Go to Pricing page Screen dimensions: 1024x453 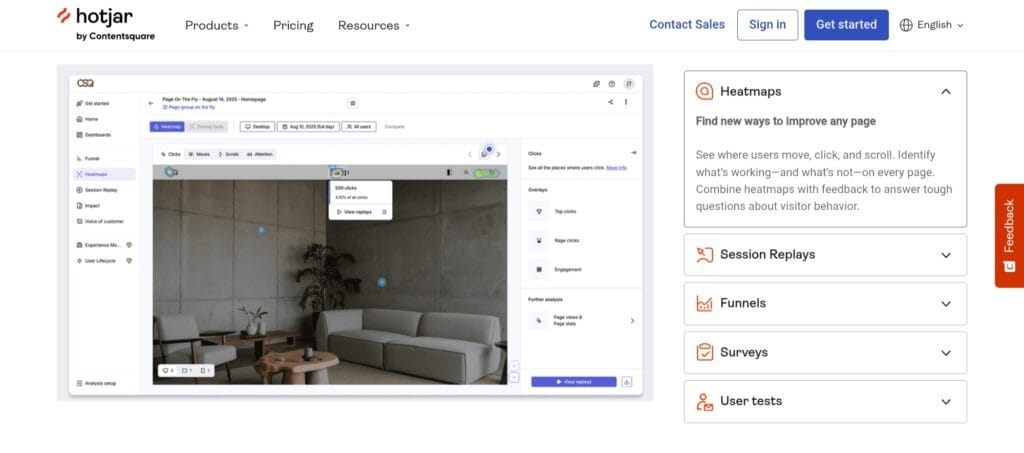point(293,25)
